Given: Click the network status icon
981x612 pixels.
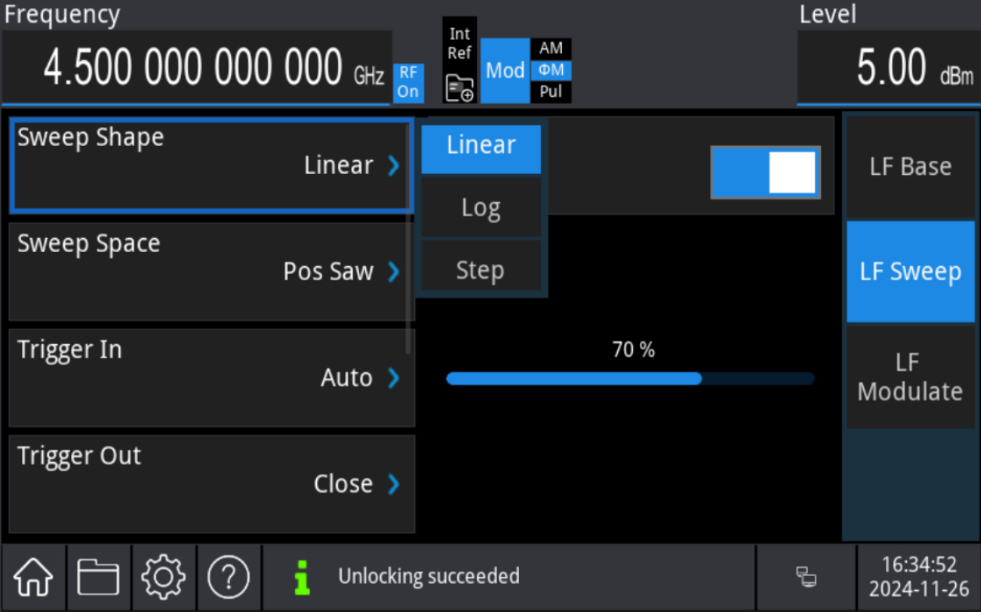Looking at the screenshot, I should 806,577.
